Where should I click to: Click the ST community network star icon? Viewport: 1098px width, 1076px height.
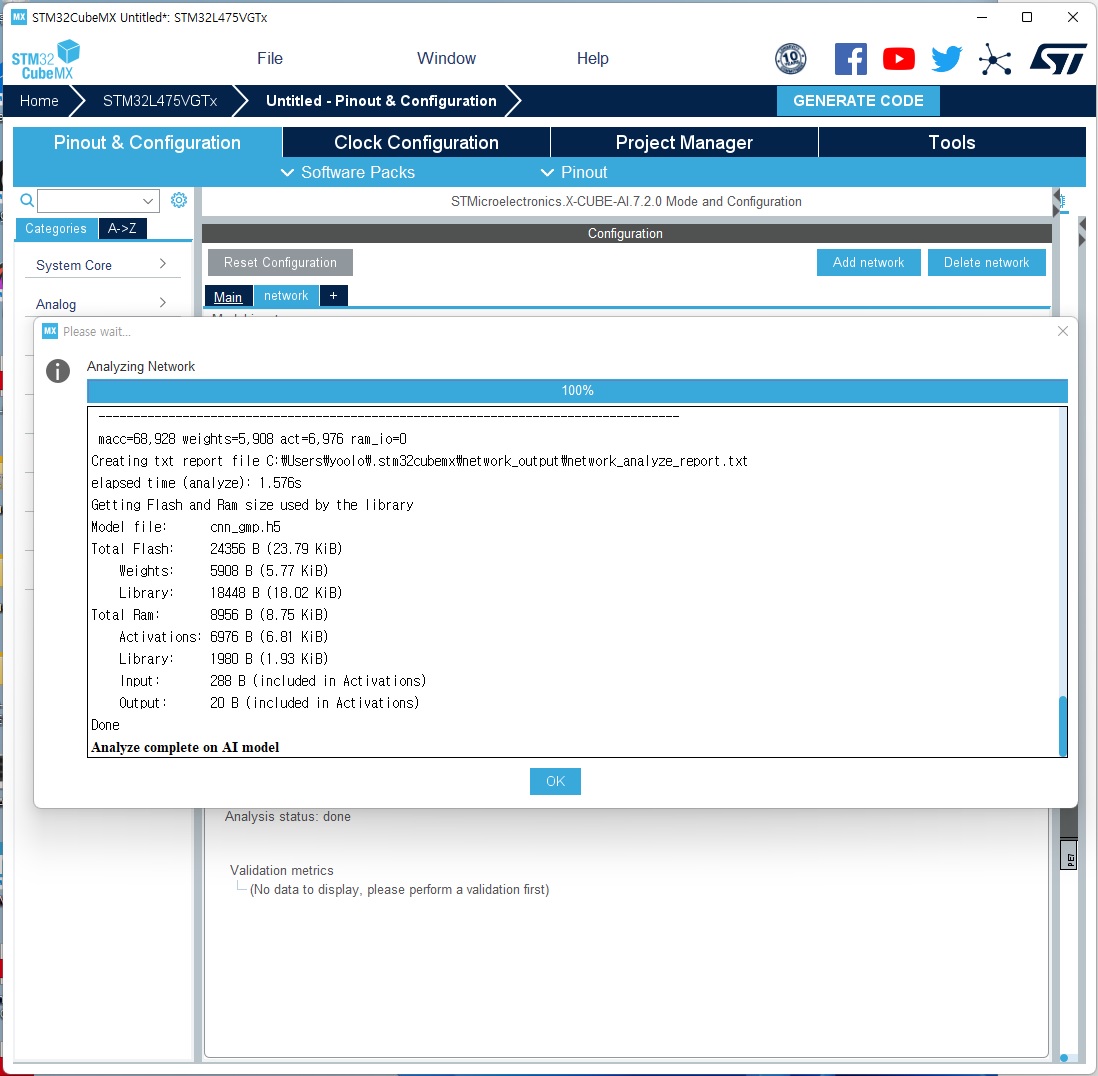click(995, 59)
